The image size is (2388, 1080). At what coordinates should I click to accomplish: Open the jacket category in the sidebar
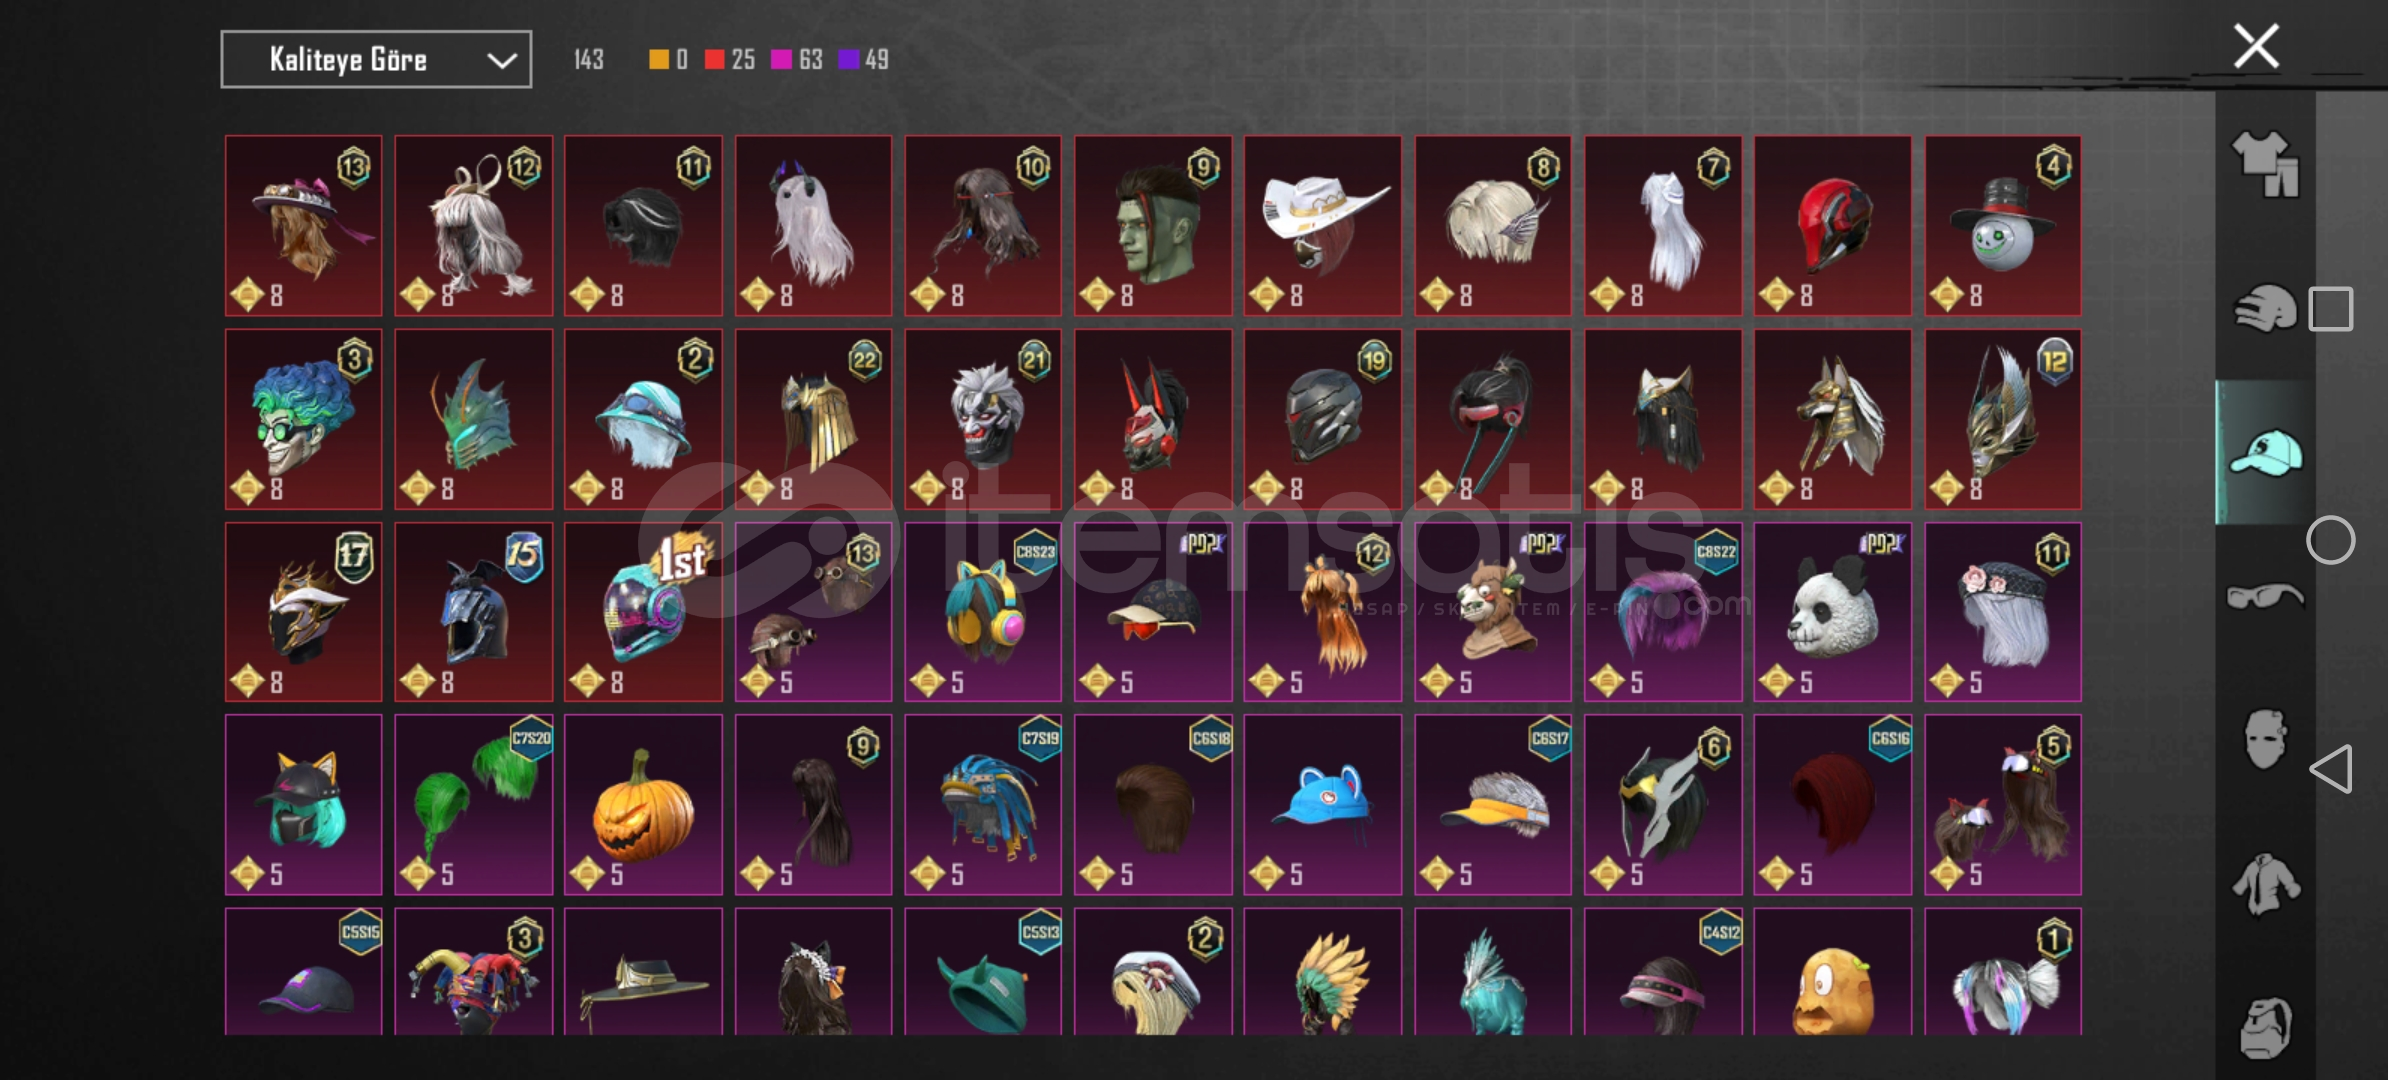pos(2265,884)
